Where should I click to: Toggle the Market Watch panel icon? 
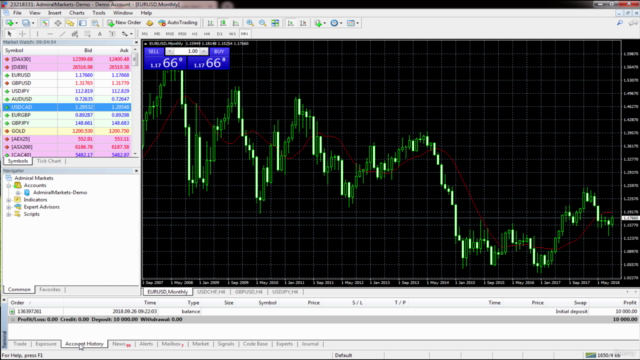pyautogui.click(x=45, y=23)
